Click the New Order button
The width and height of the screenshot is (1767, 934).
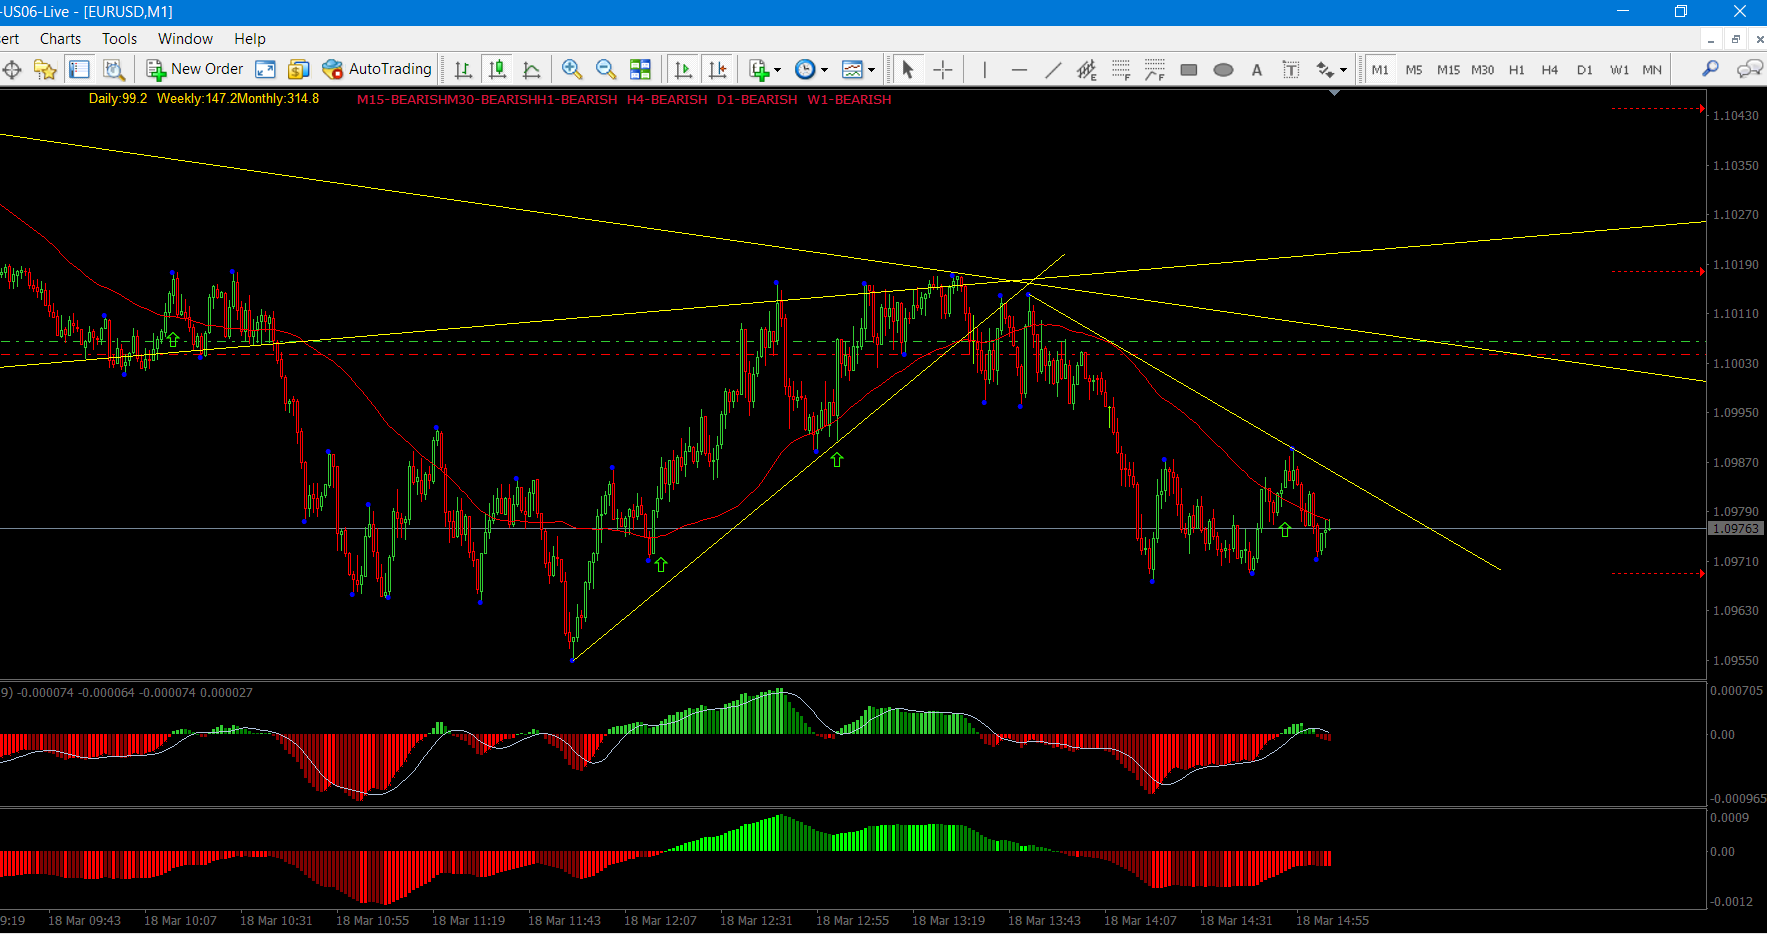point(195,69)
